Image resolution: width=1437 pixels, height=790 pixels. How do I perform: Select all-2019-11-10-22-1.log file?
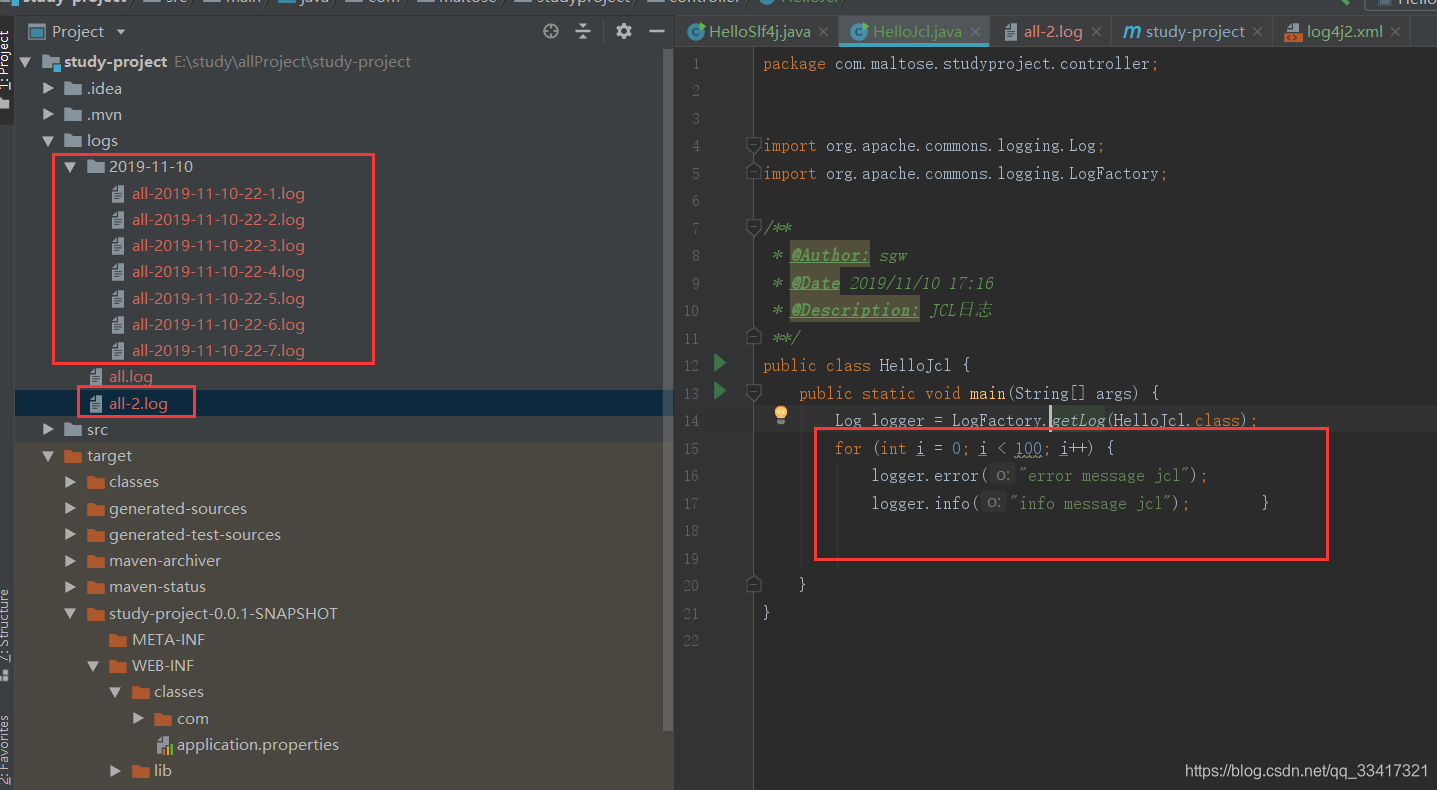tap(218, 193)
